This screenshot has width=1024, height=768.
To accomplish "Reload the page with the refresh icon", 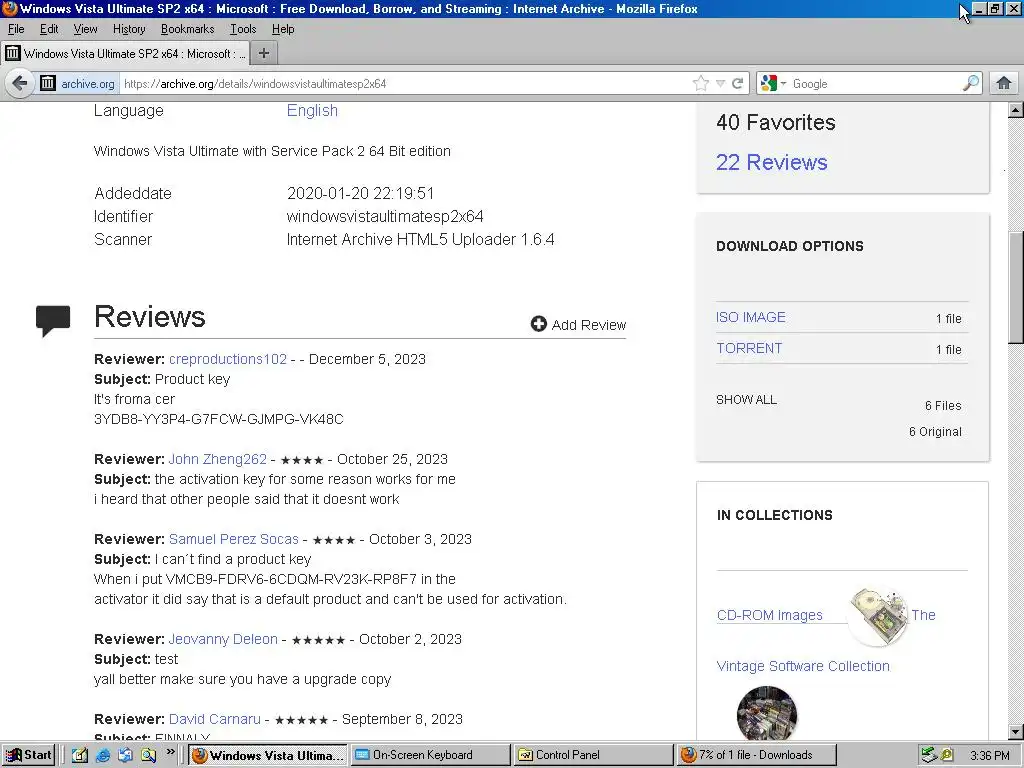I will click(738, 84).
